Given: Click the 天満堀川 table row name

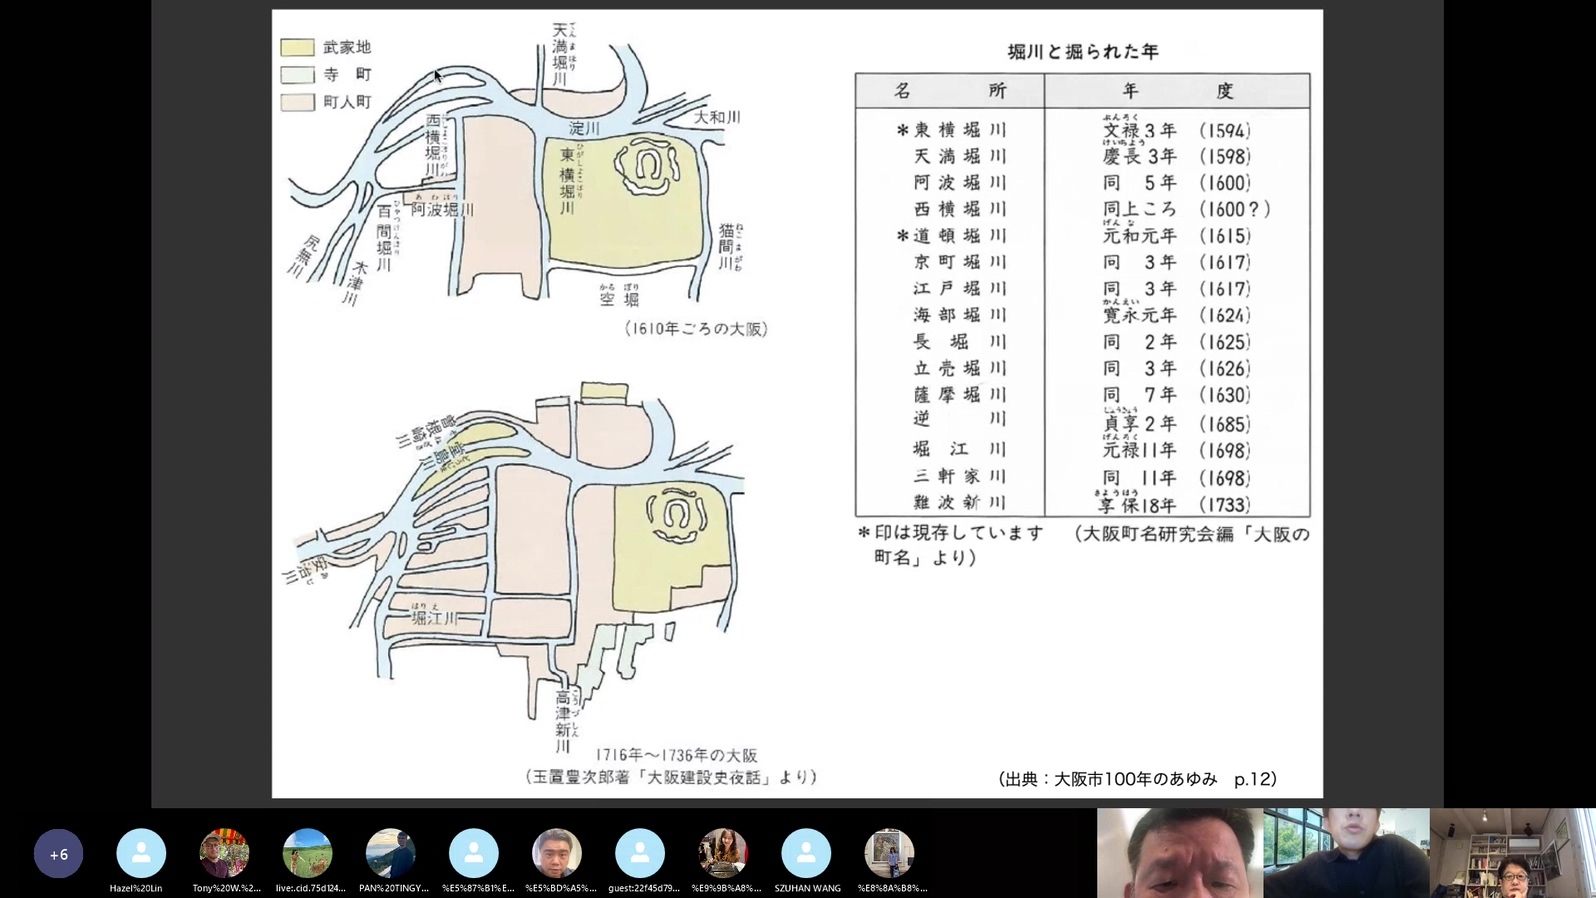Looking at the screenshot, I should (960, 156).
